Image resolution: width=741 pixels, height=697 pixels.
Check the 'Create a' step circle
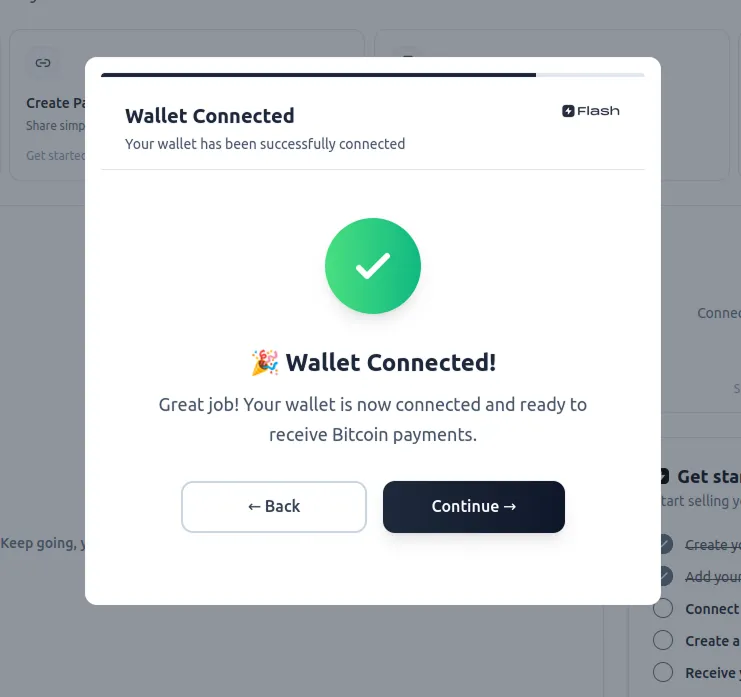(x=663, y=640)
